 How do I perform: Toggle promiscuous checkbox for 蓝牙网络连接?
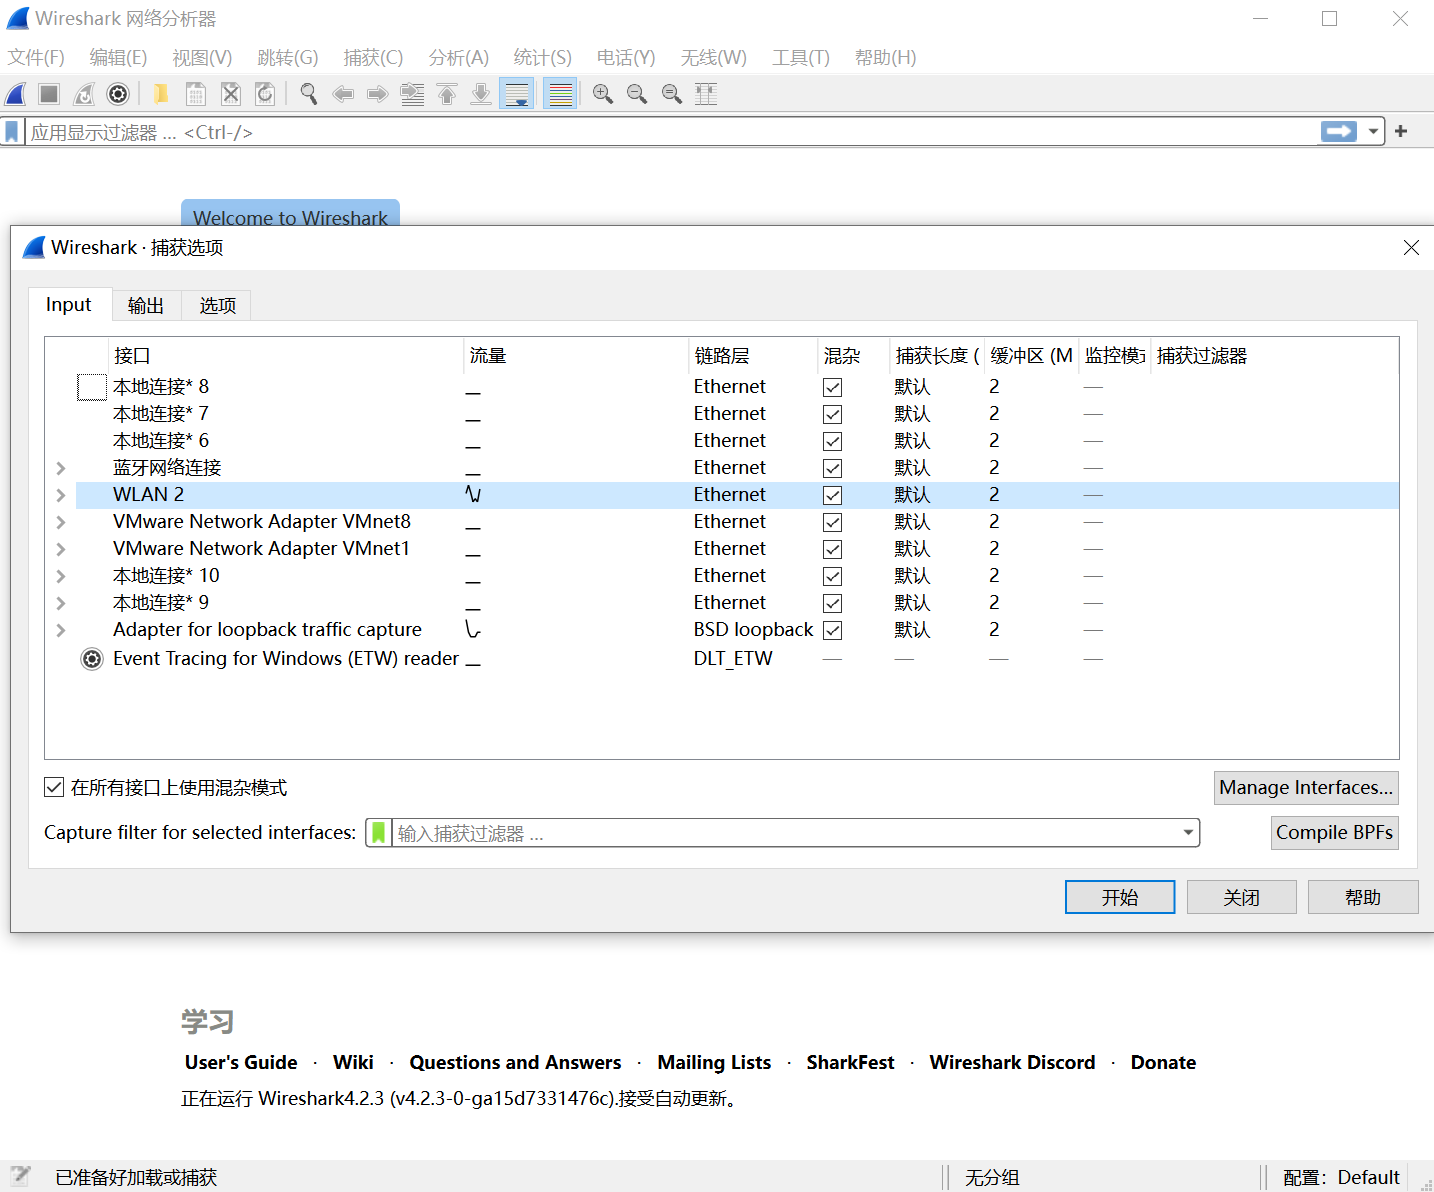pos(832,468)
